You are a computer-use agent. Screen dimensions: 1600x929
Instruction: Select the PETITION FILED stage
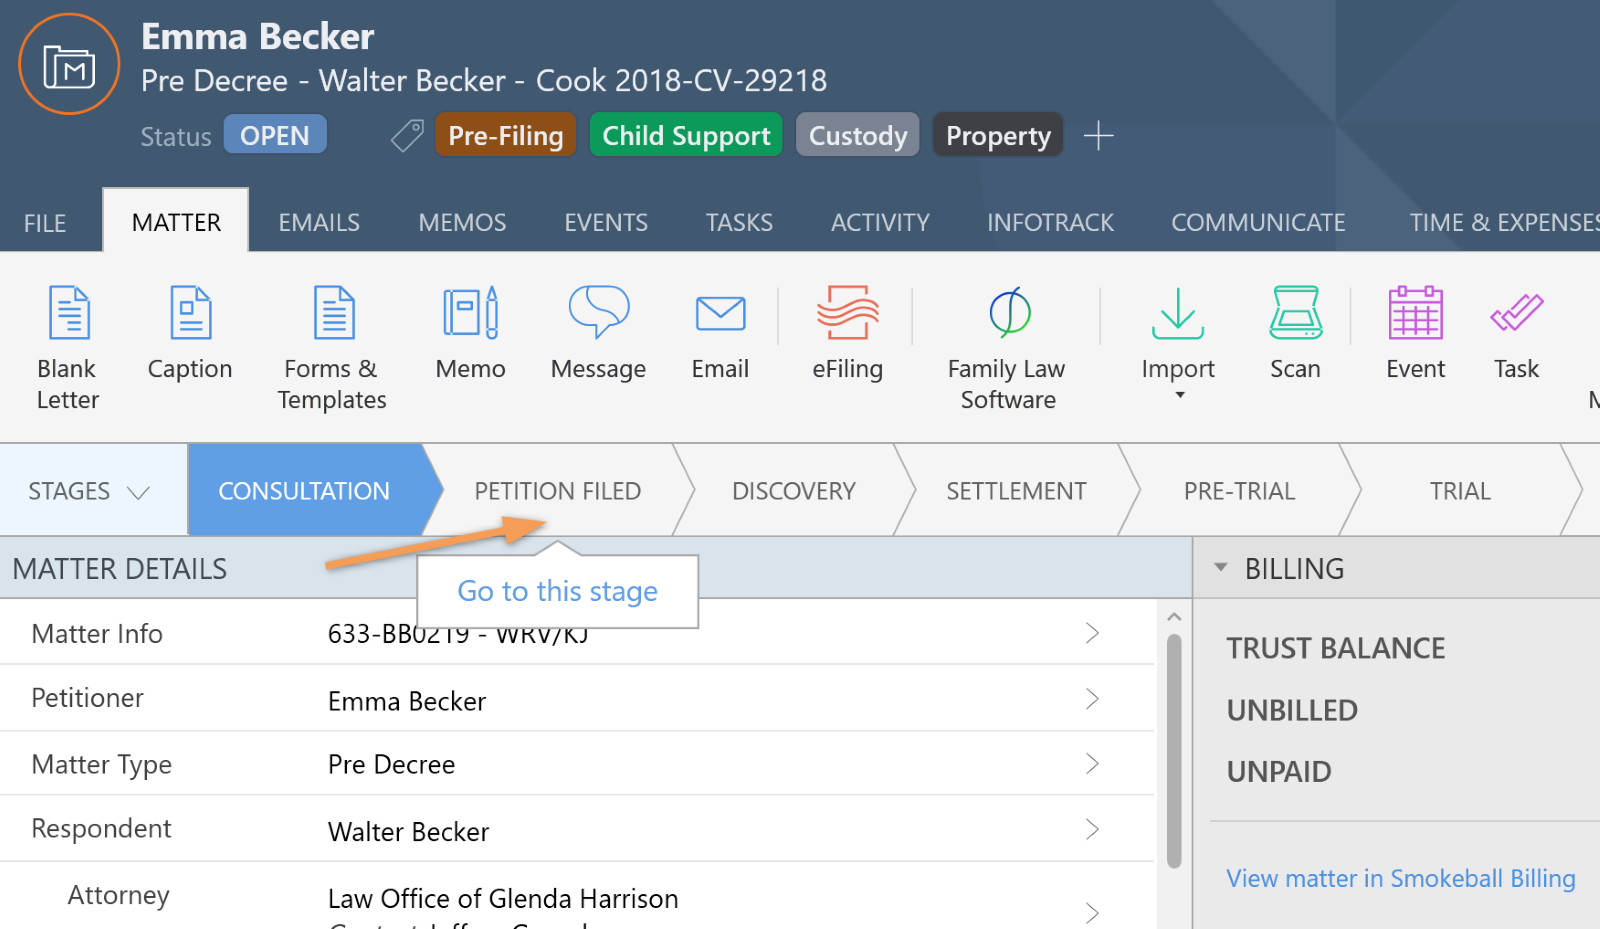(557, 491)
